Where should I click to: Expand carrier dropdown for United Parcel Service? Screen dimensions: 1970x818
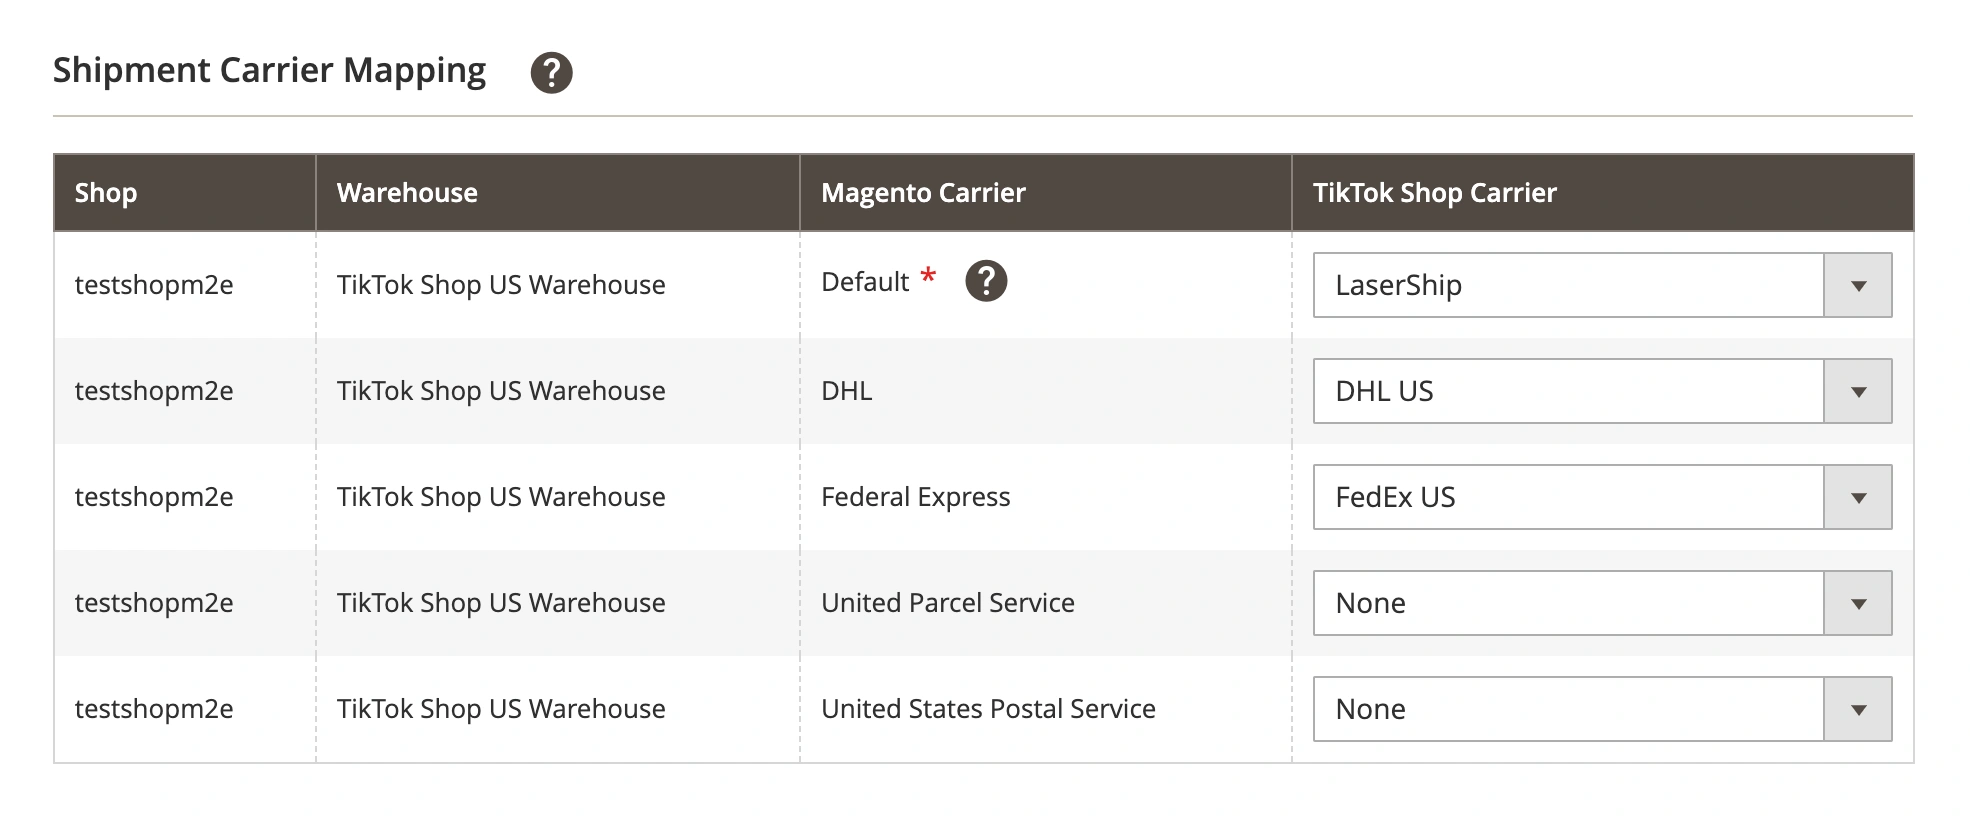pyautogui.click(x=1568, y=603)
